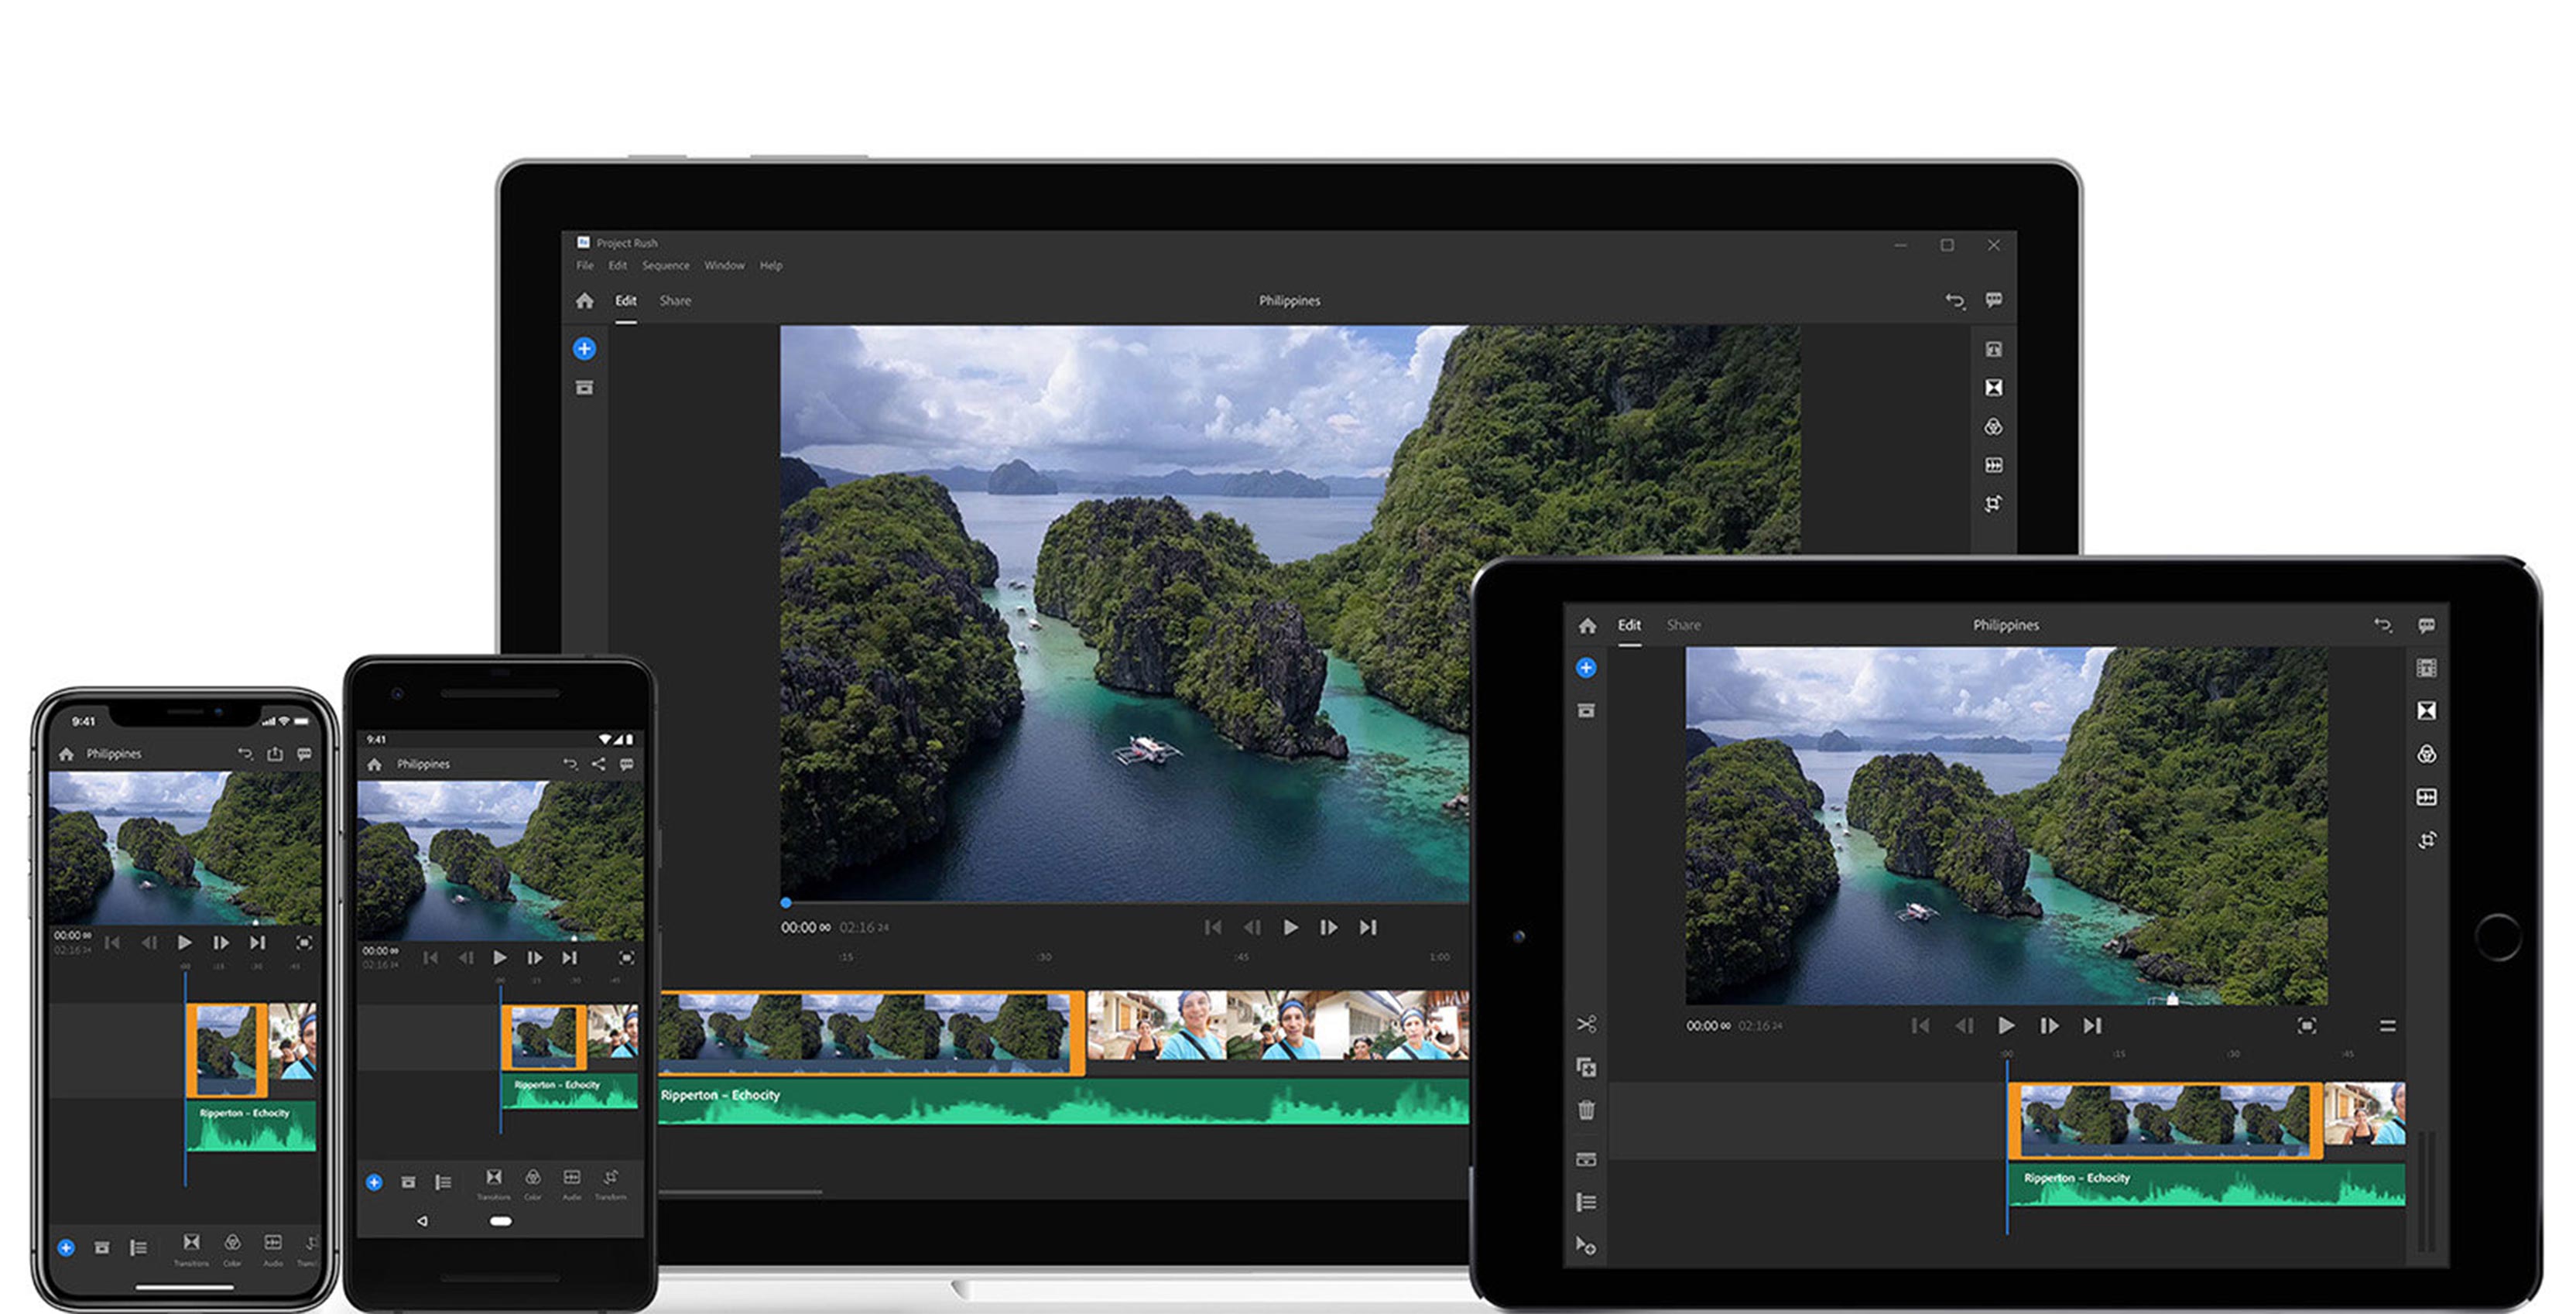The height and width of the screenshot is (1314, 2576).
Task: Expand the media browser panel on the desktop
Action: coord(585,387)
